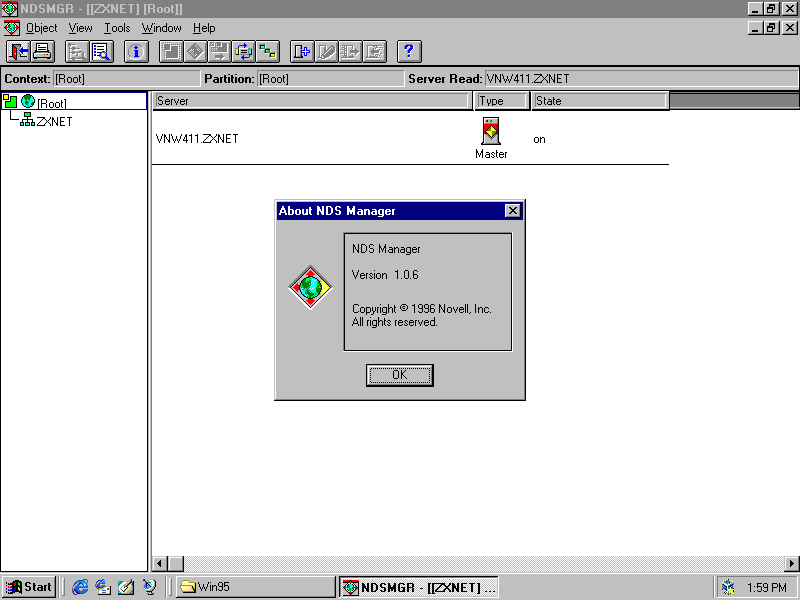Click the 'Copyright © 1996 Novell, Inc.' line

click(421, 309)
